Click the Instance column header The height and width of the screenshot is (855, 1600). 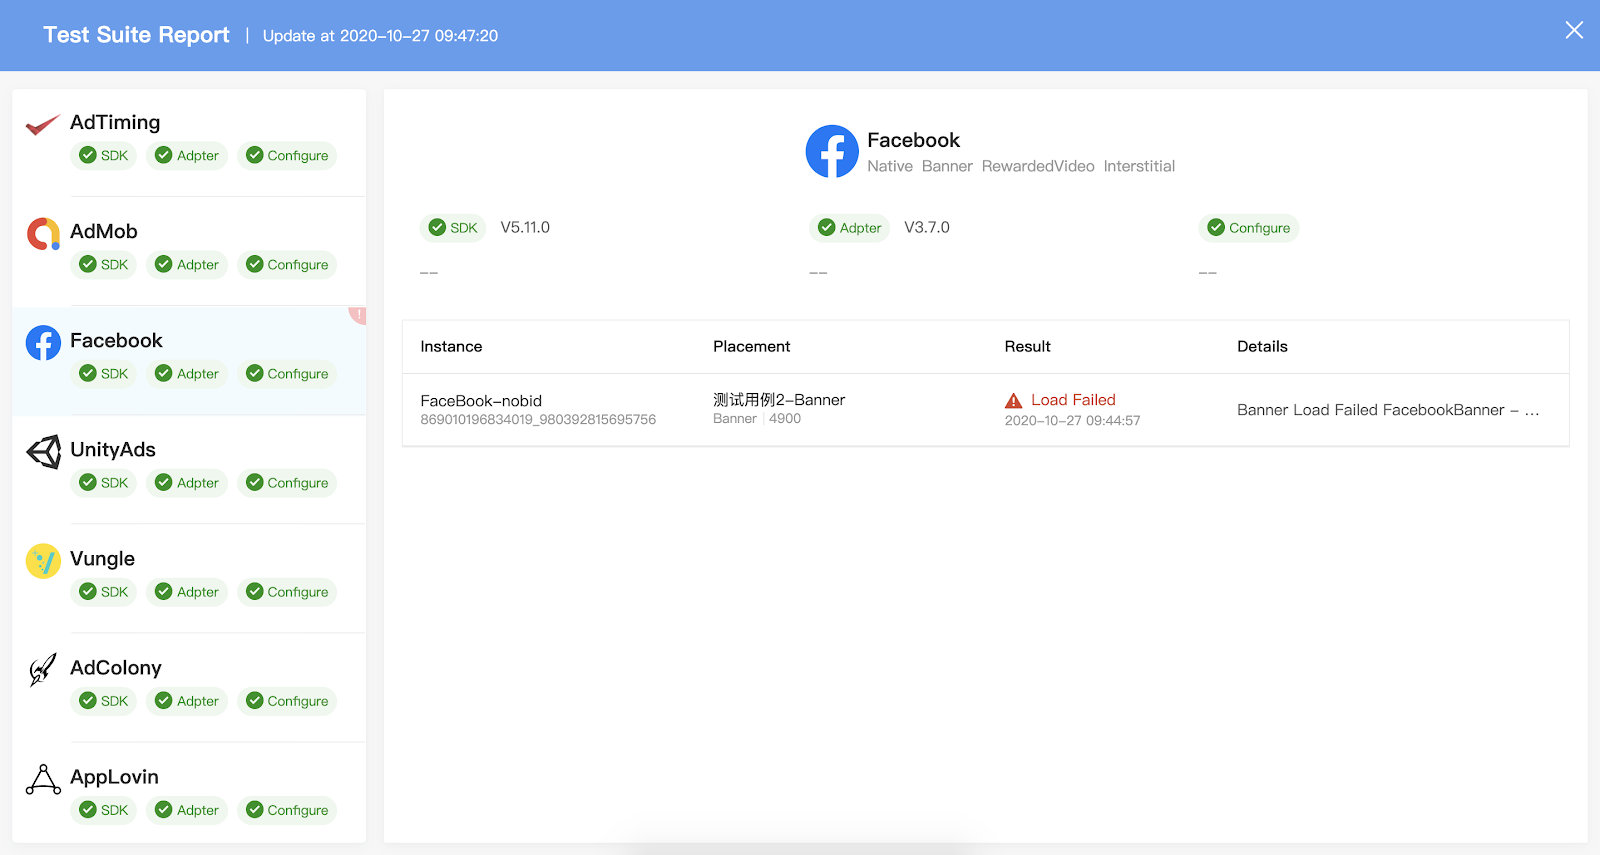pos(451,346)
